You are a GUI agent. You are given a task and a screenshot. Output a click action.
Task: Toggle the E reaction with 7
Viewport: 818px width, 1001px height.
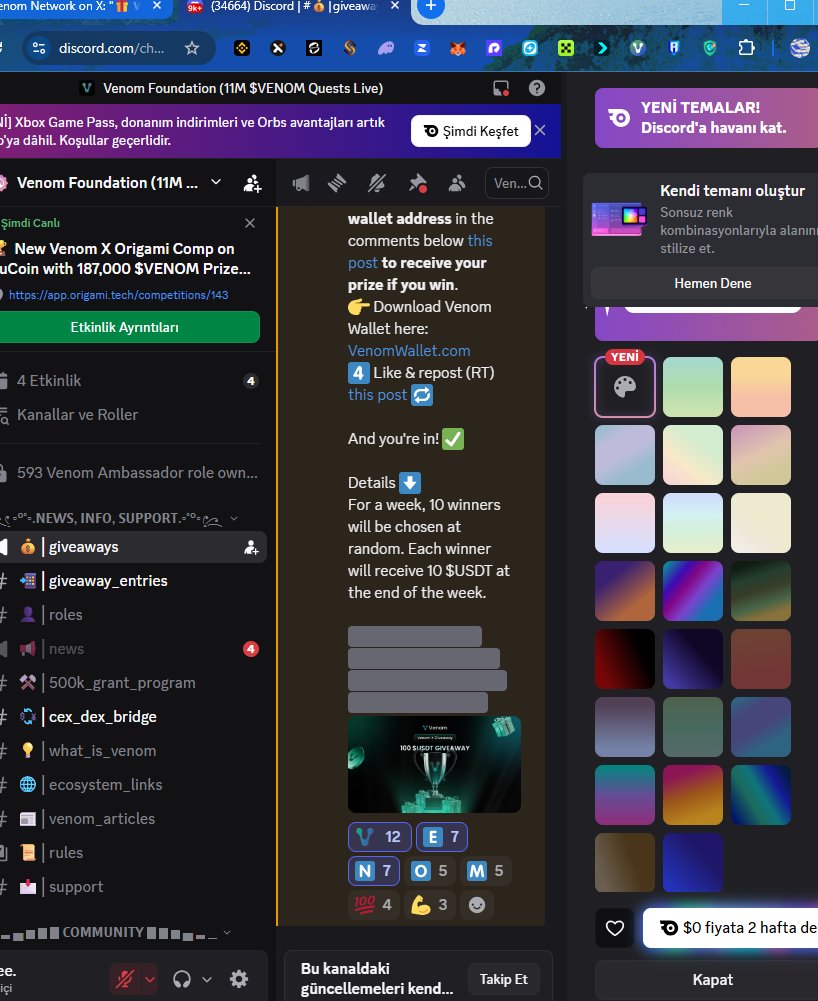(442, 836)
